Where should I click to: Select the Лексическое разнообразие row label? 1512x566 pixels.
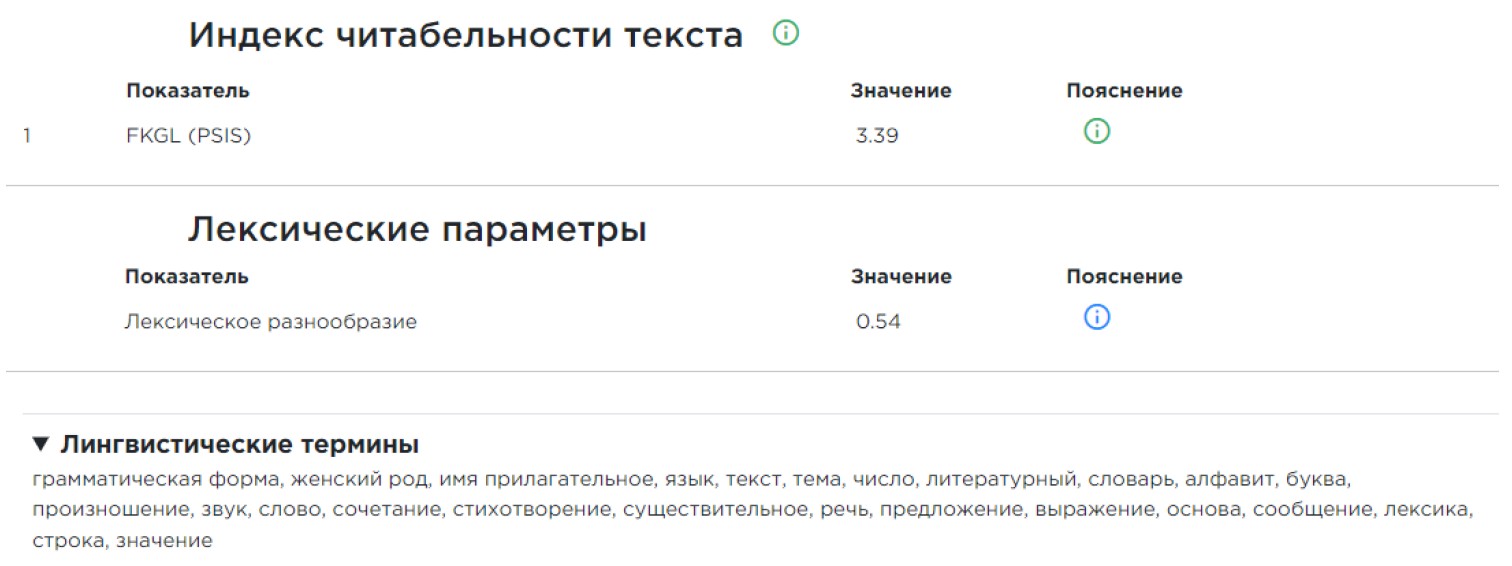pyautogui.click(x=270, y=322)
